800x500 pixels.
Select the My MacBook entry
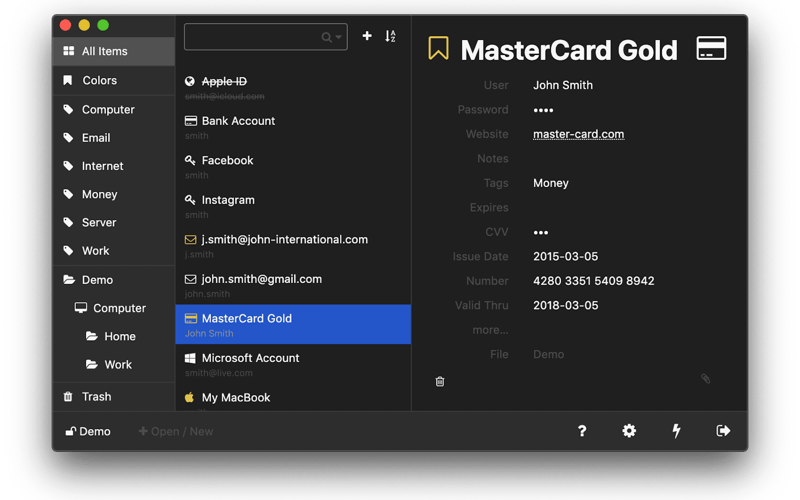(x=293, y=398)
